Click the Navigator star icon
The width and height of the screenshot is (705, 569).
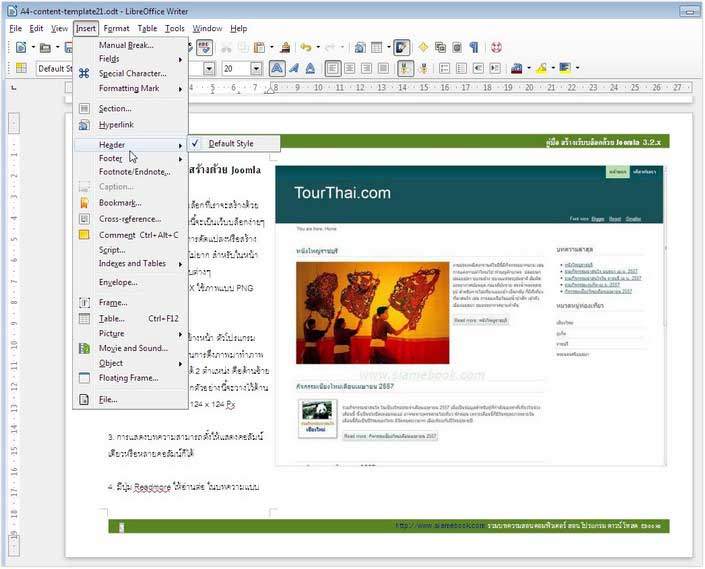click(x=423, y=47)
